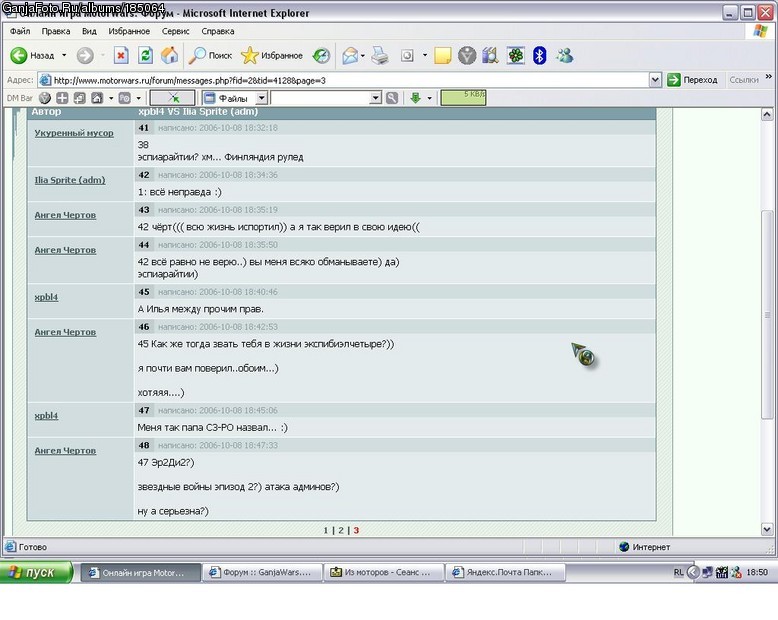The image size is (778, 620).
Task: Open the Search (Поиск) toolbar button
Action: pyautogui.click(x=211, y=56)
